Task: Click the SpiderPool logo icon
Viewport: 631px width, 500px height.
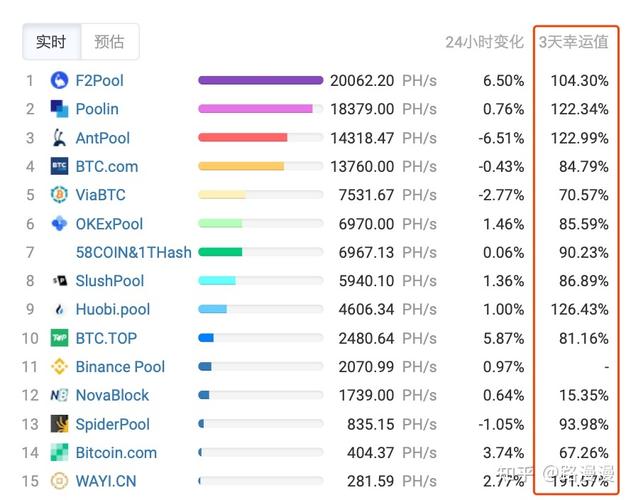Action: click(x=59, y=424)
